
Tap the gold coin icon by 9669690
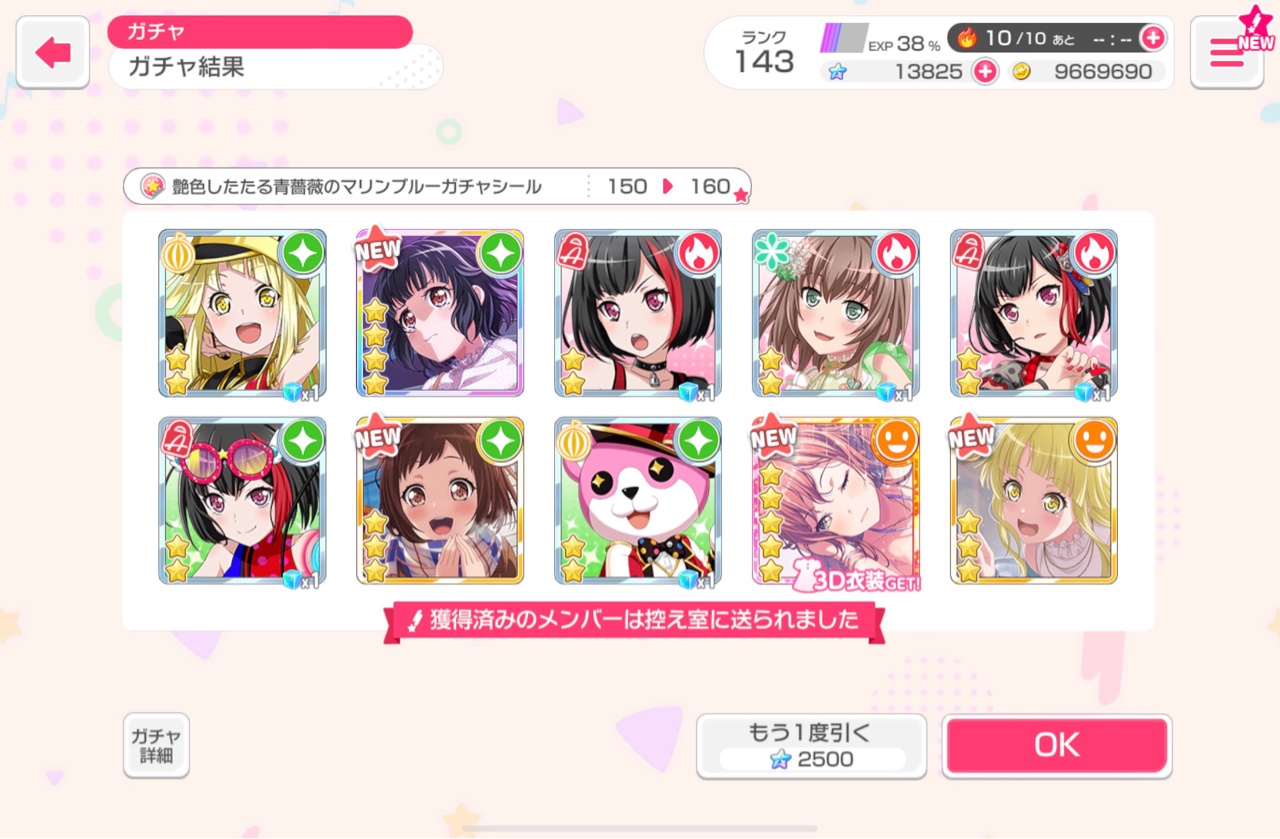1021,71
